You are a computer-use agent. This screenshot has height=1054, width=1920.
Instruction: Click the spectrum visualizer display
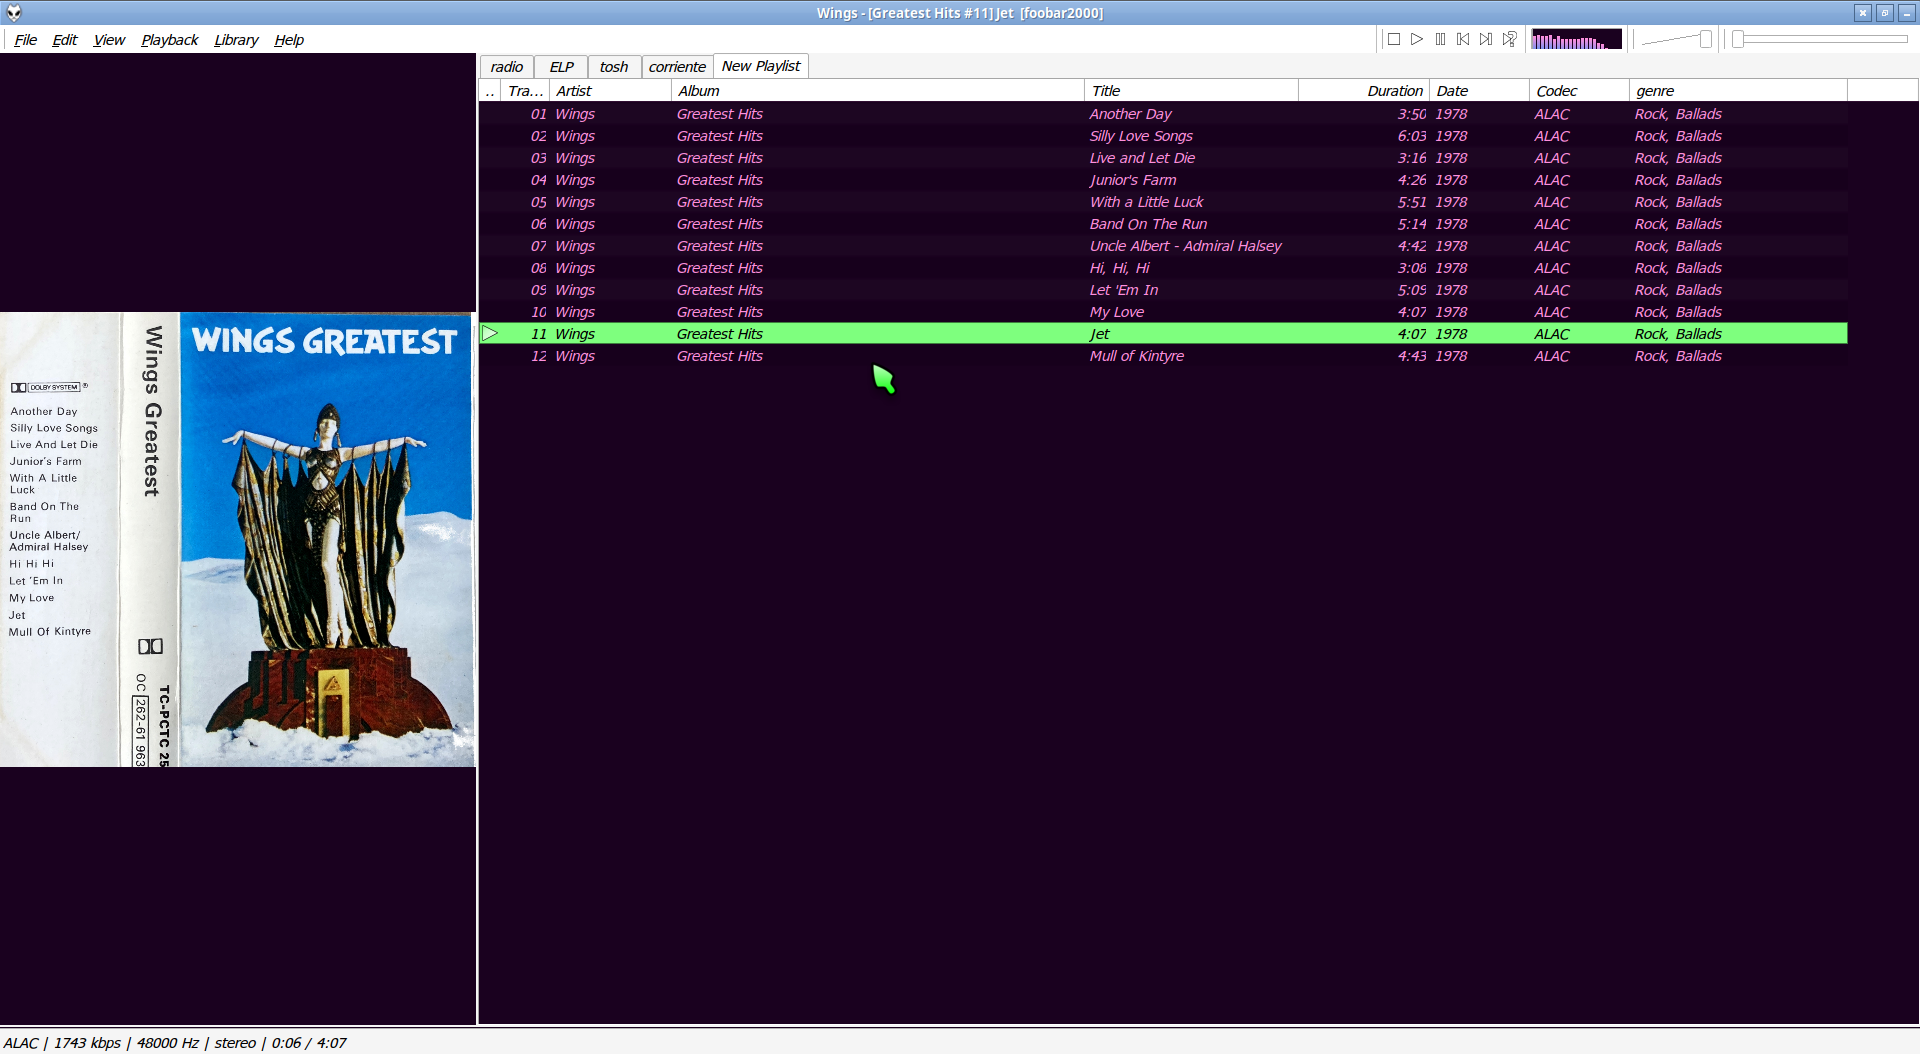(1576, 40)
